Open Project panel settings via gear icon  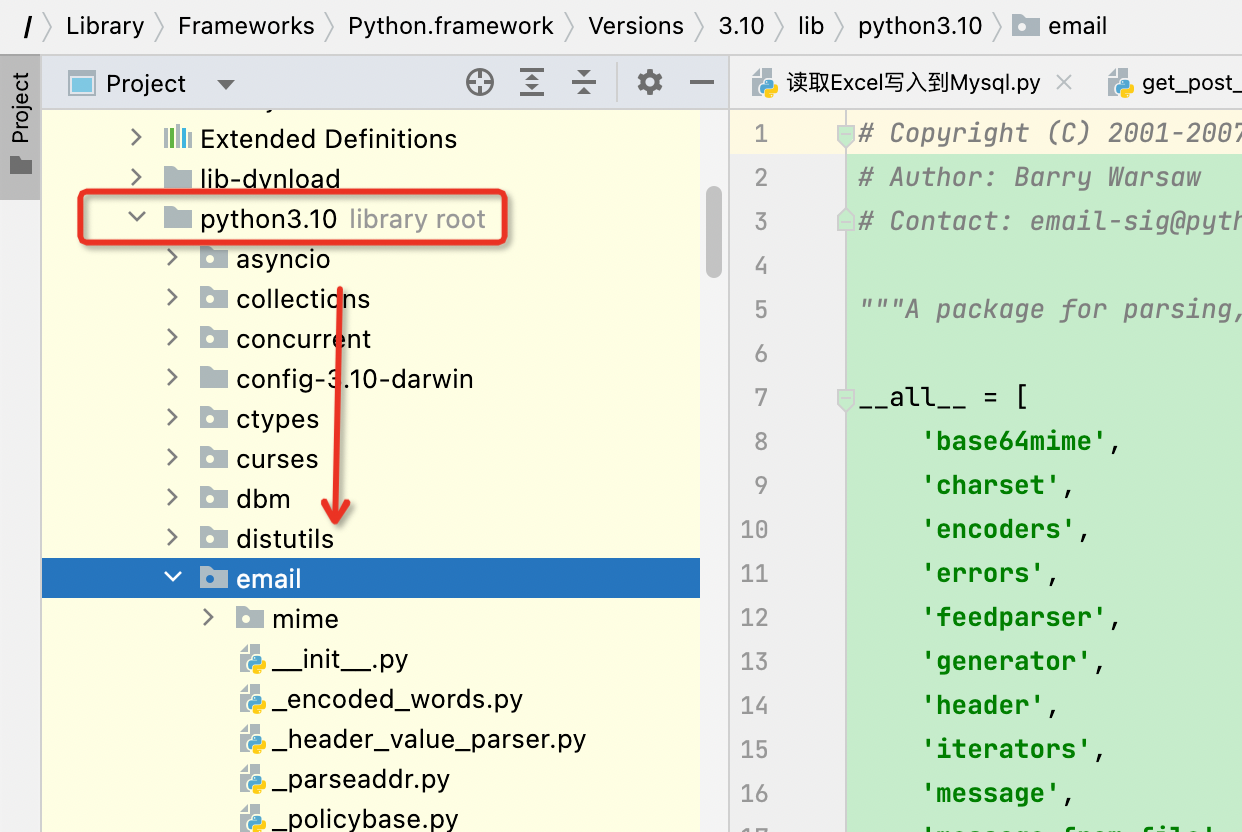point(649,83)
